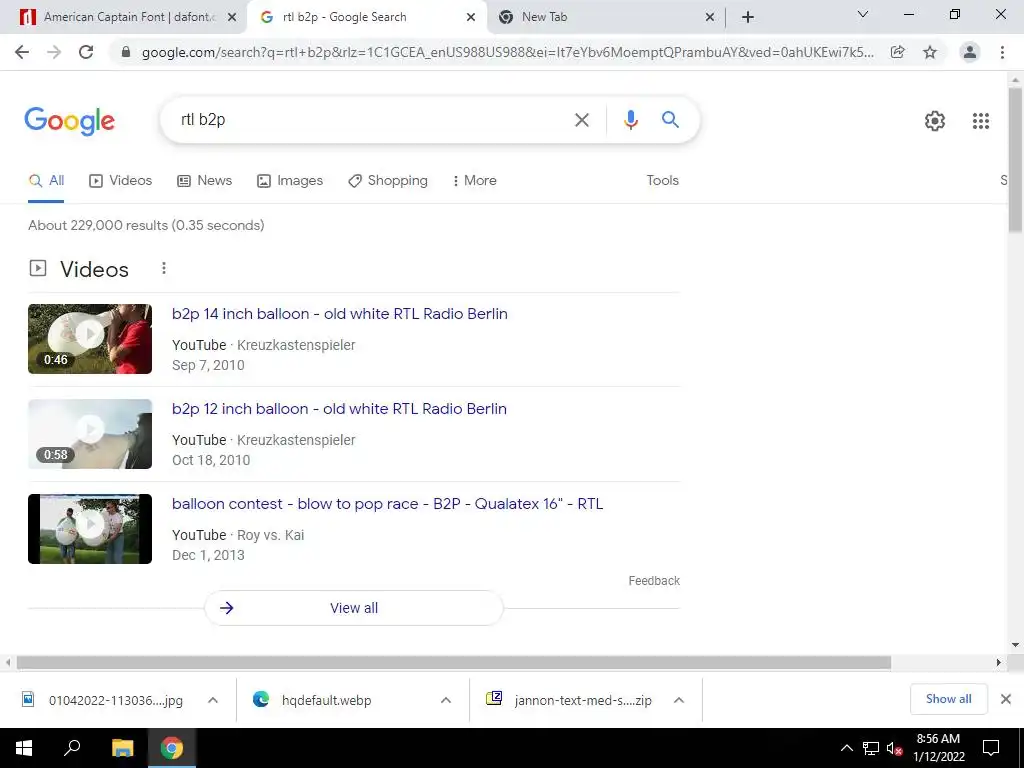View site information via the lock icon
This screenshot has height=768, width=1024.
[126, 52]
